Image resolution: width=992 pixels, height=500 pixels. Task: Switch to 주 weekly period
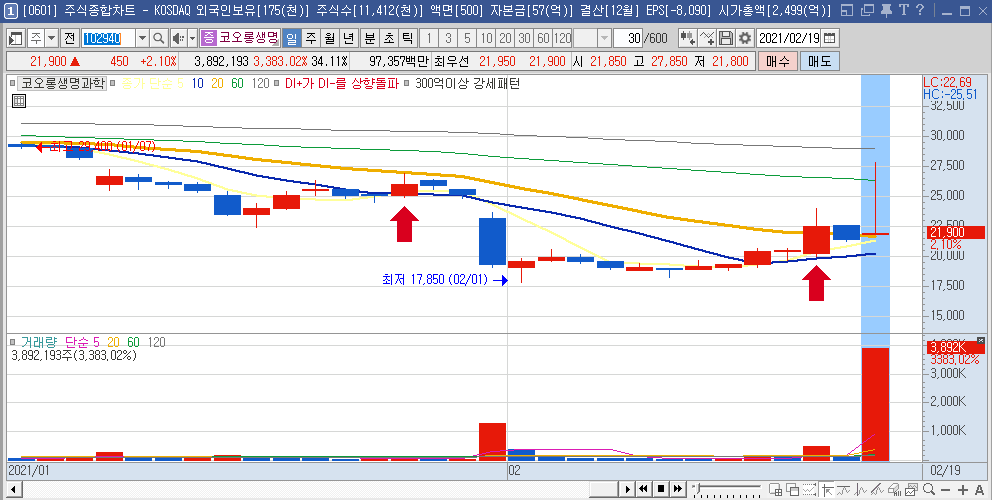pos(311,39)
